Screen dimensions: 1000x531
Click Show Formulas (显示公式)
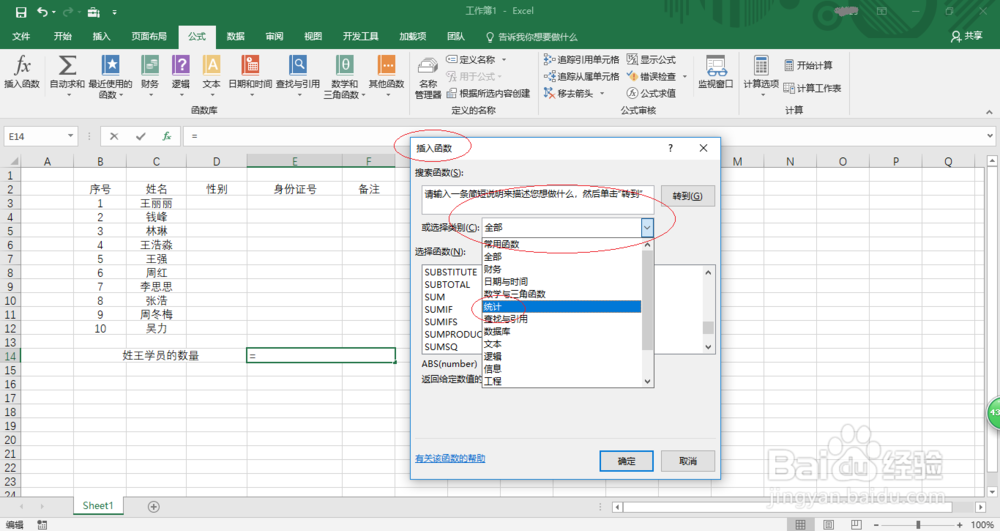pos(651,59)
